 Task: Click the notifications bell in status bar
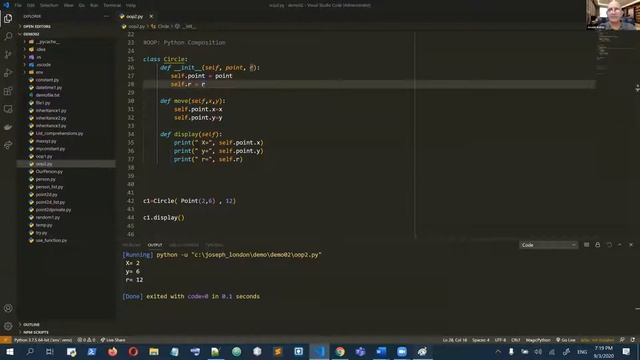[633, 340]
